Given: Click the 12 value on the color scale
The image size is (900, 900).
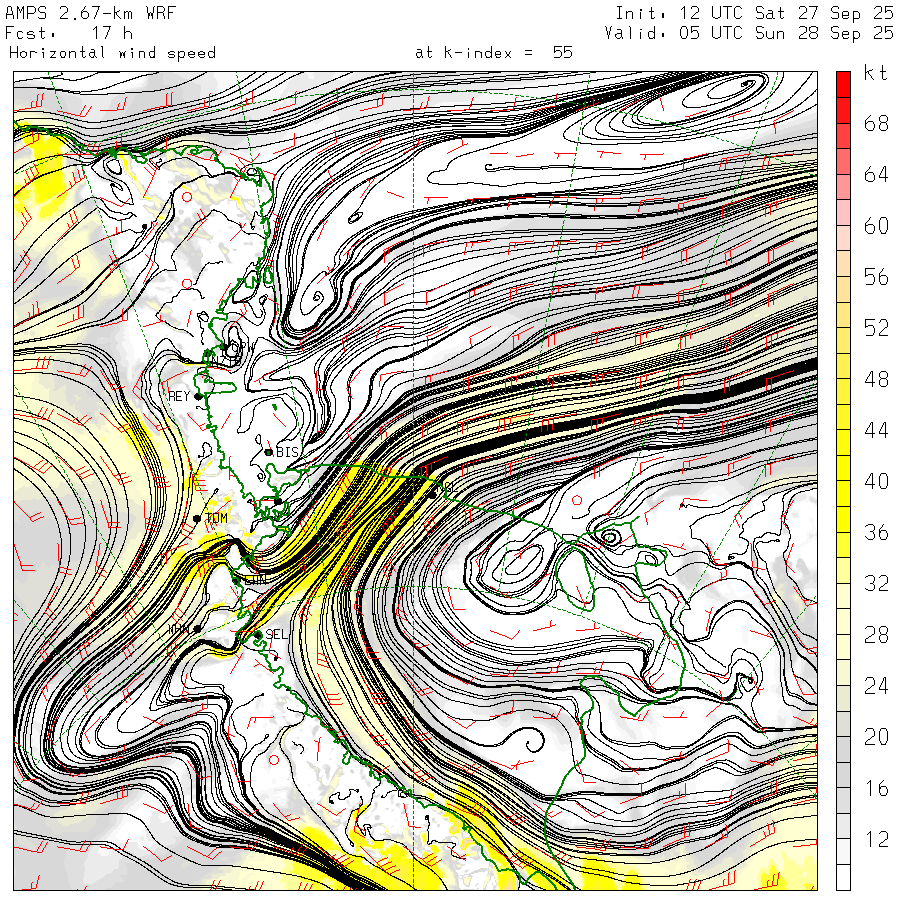Looking at the screenshot, I should [x=876, y=839].
